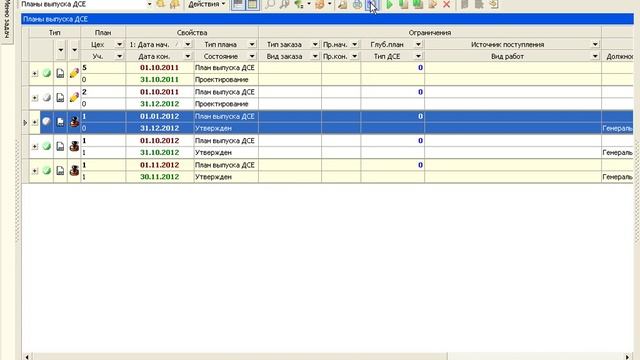Toggle the first view mode button after Действия
This screenshot has width=640, height=360.
coord(238,4)
